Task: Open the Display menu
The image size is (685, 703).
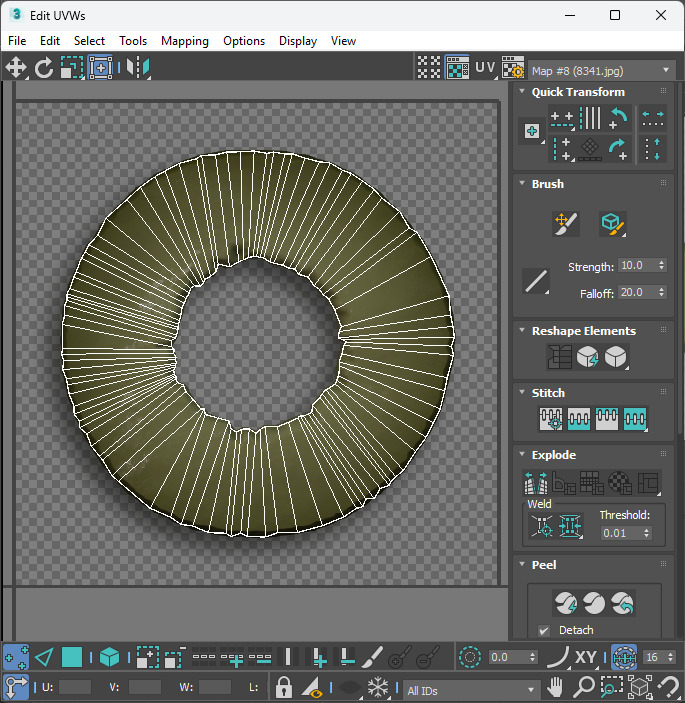Action: click(x=298, y=41)
